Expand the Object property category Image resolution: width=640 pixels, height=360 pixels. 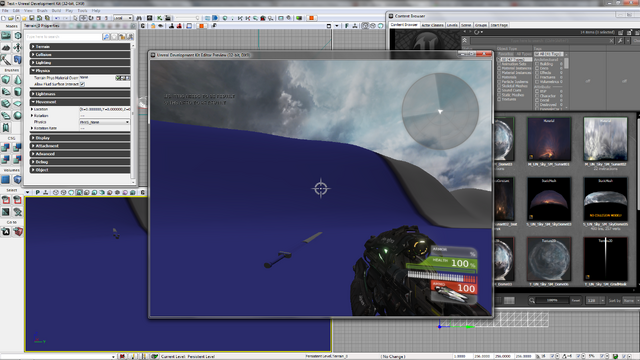[80, 170]
